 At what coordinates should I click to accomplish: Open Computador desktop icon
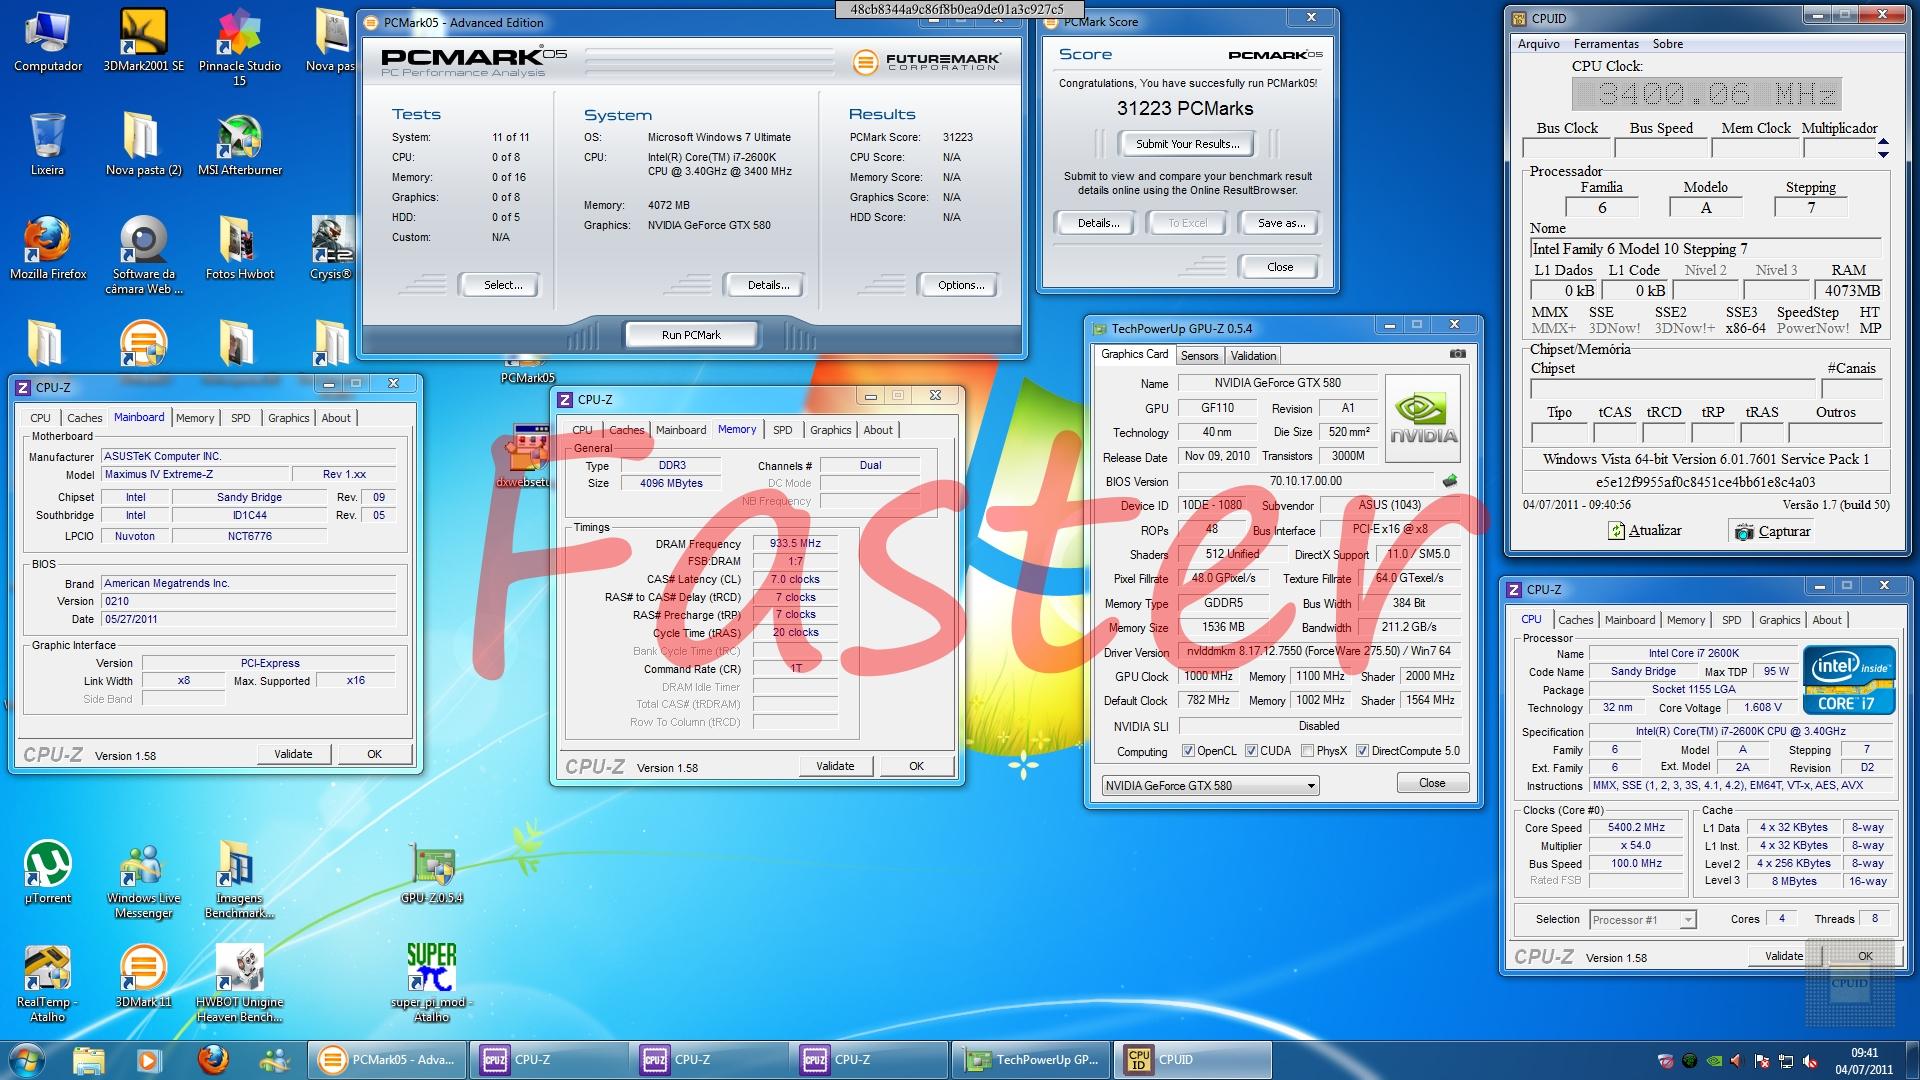(48, 42)
